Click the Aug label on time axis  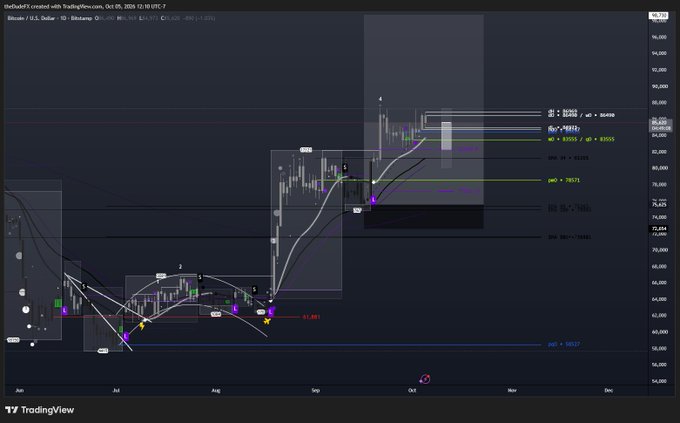(x=216, y=390)
